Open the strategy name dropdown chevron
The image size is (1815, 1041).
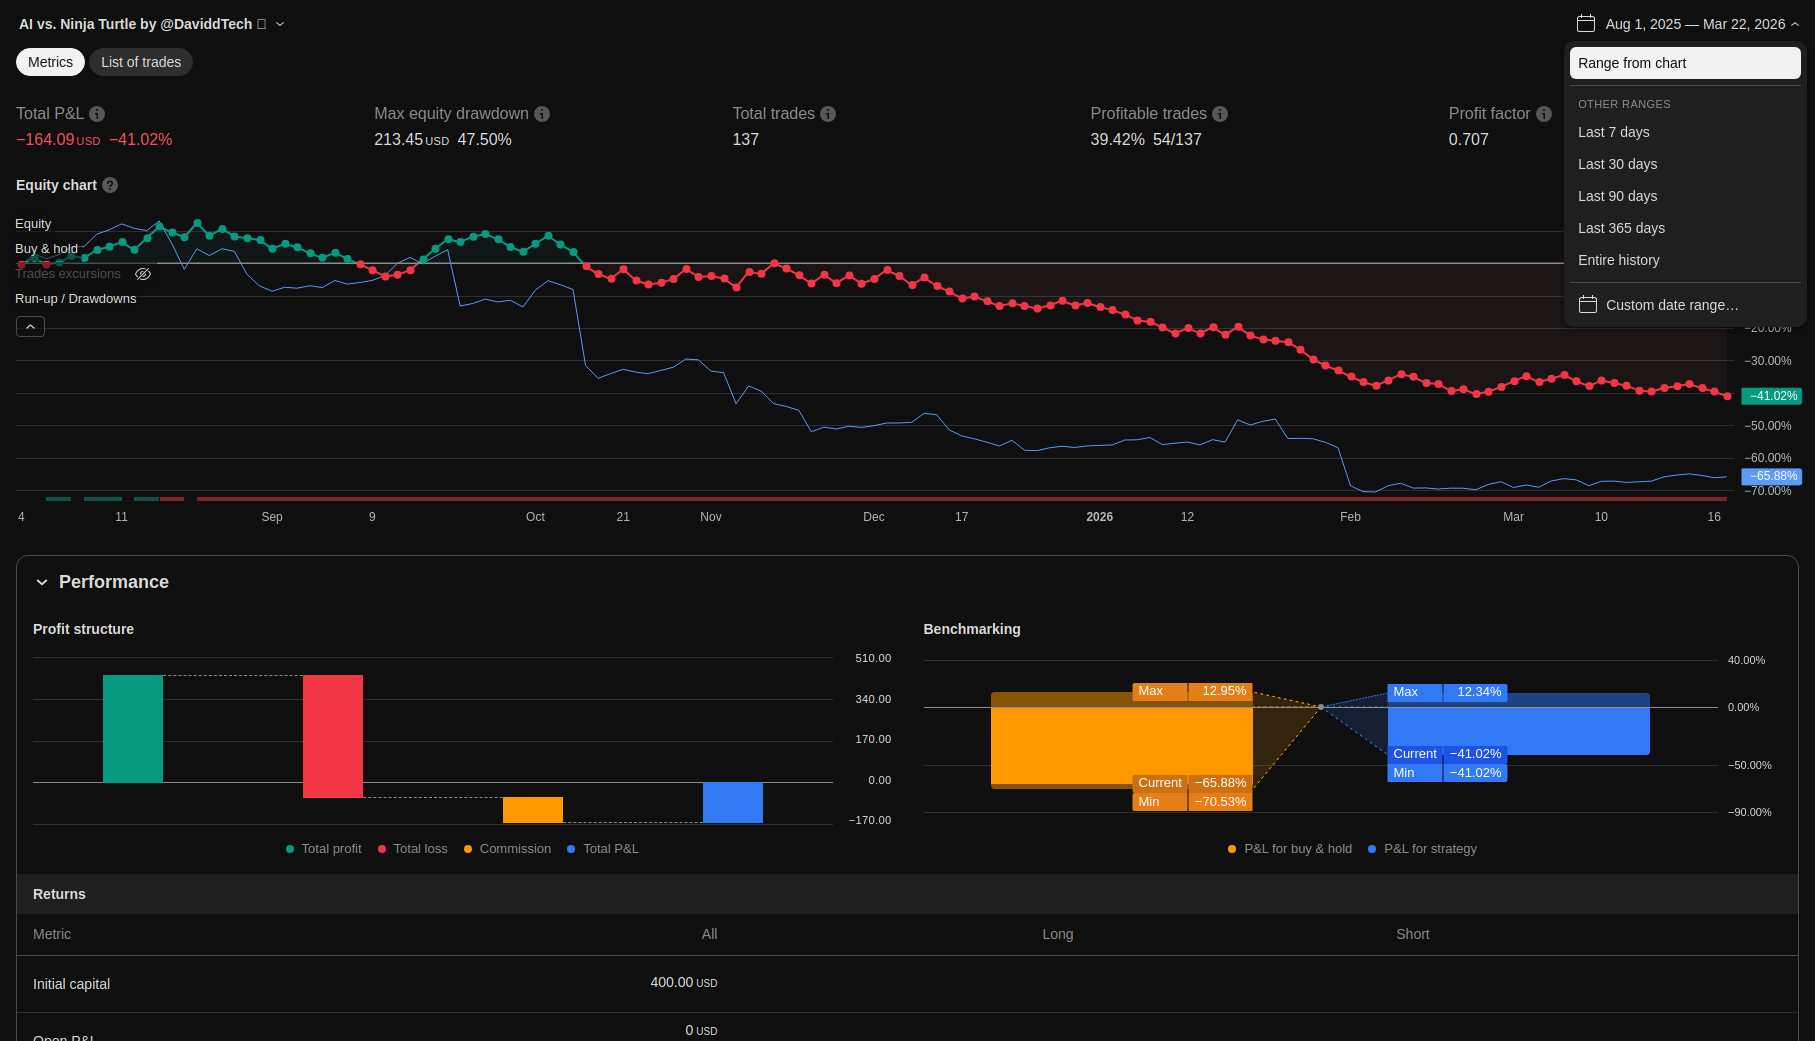coord(280,24)
